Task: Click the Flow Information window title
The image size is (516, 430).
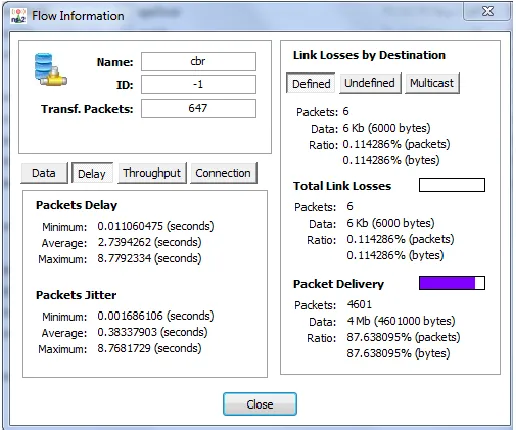Action: 78,16
